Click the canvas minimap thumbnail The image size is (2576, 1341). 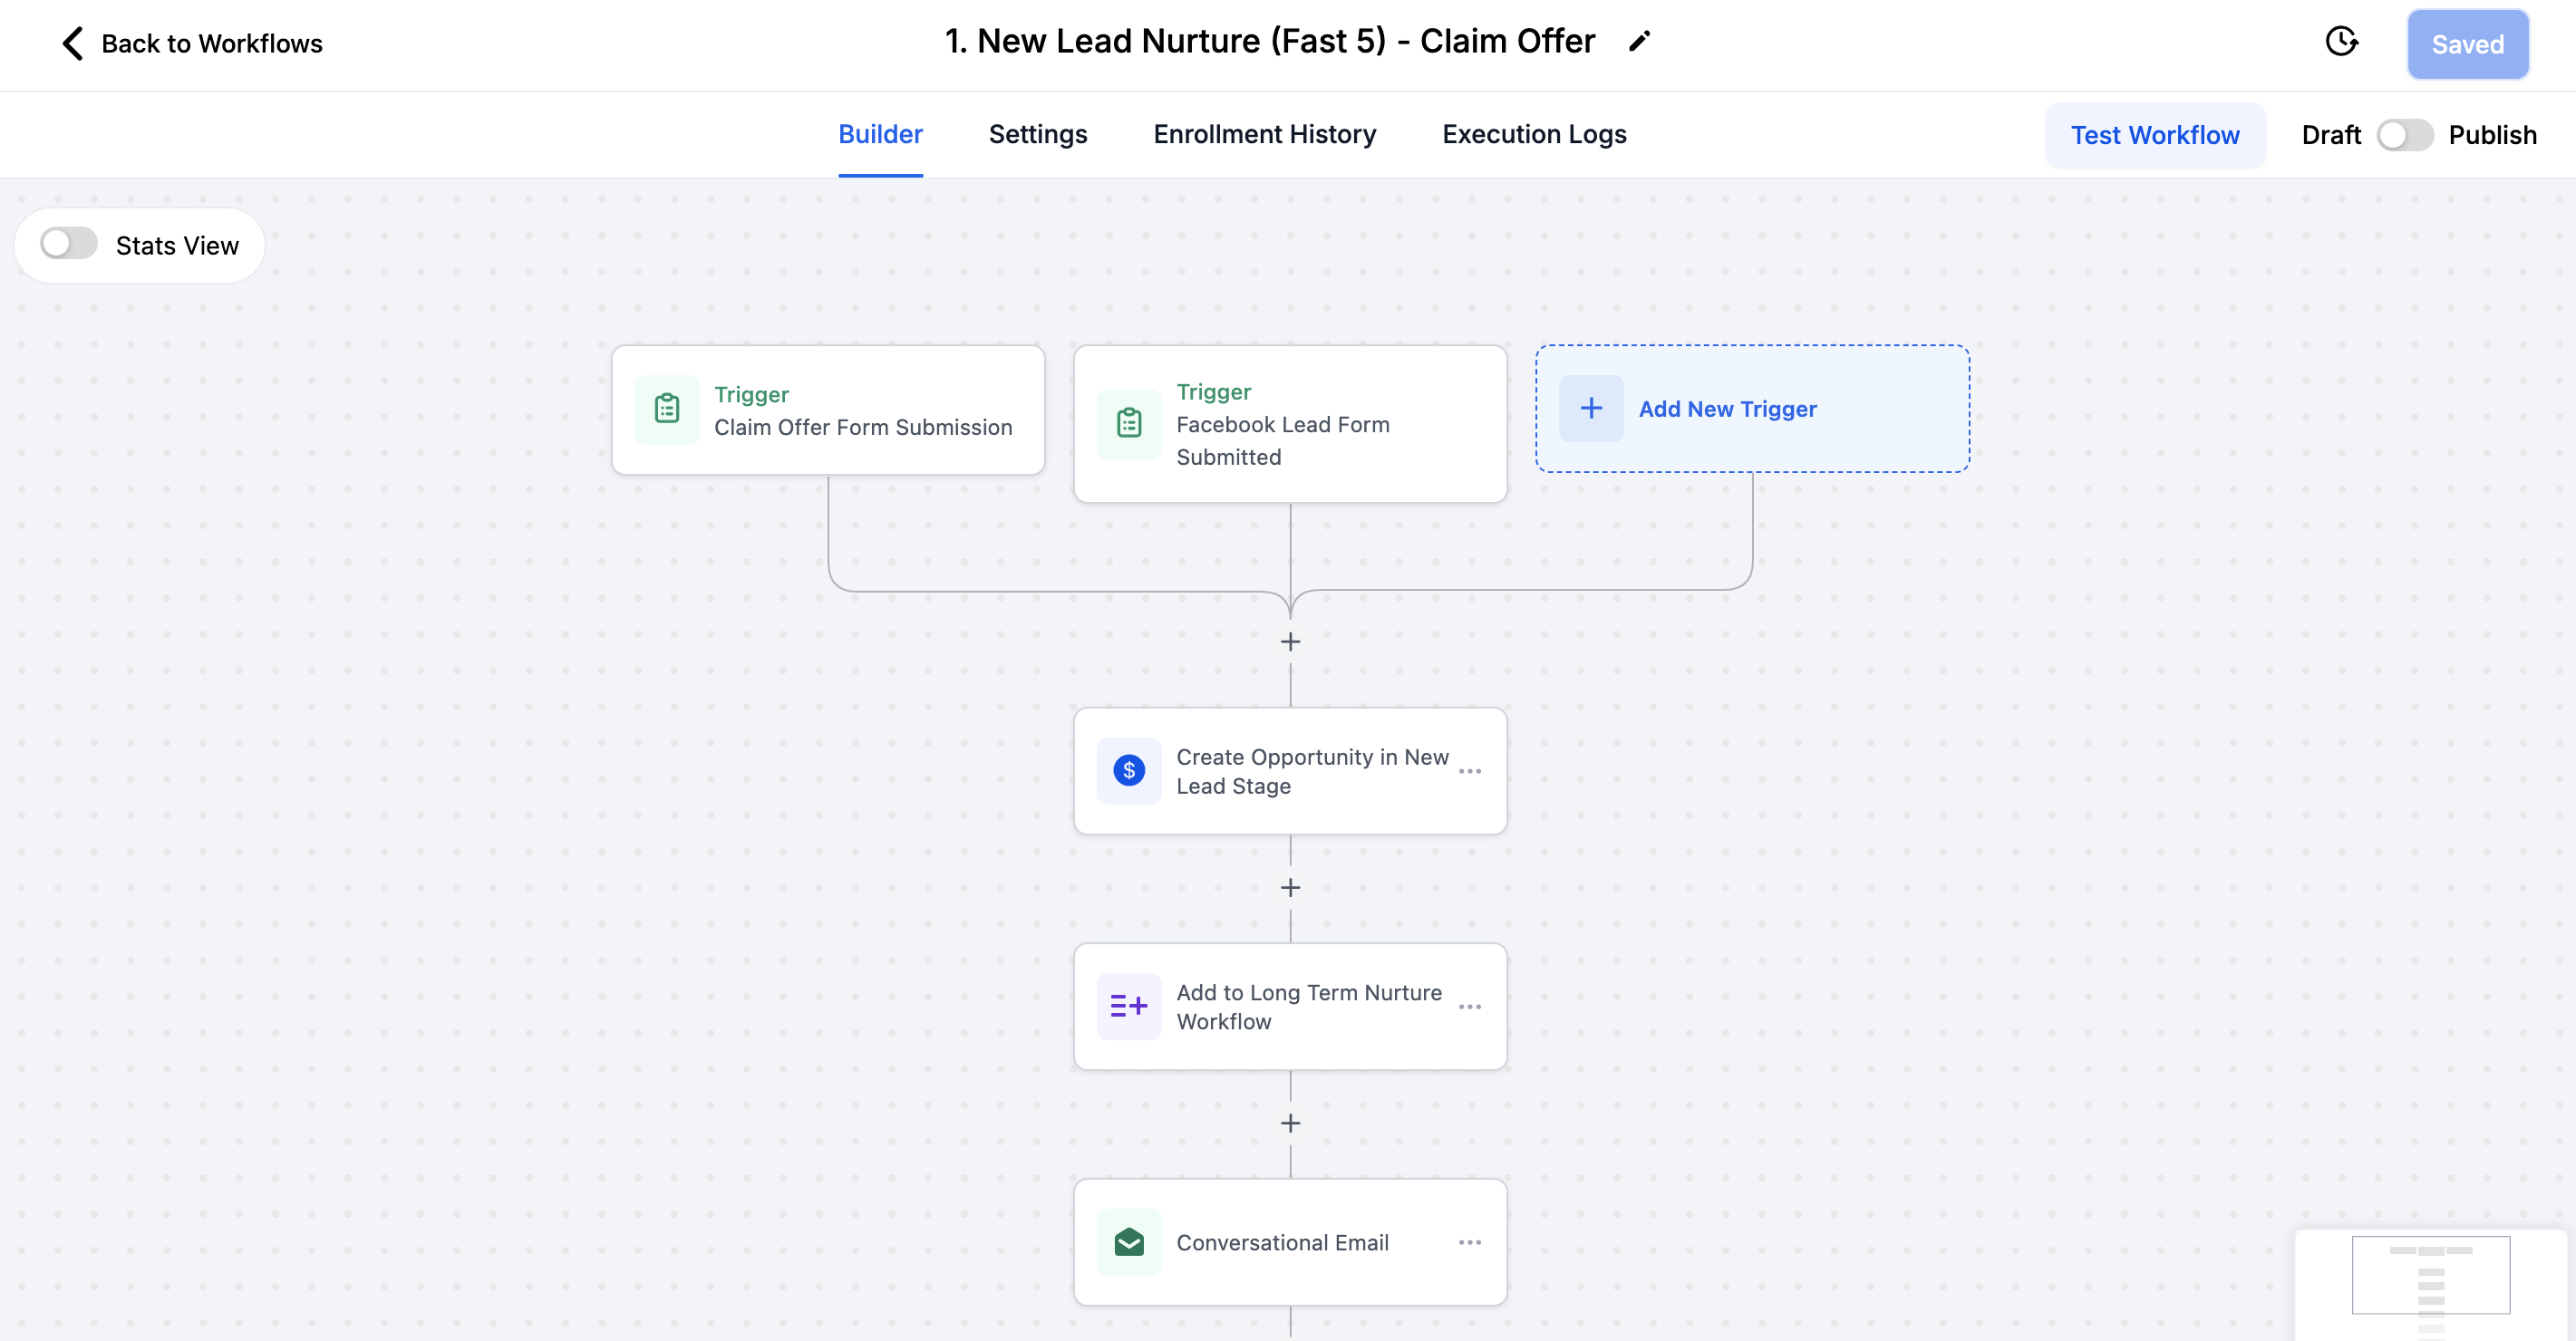(x=2430, y=1276)
